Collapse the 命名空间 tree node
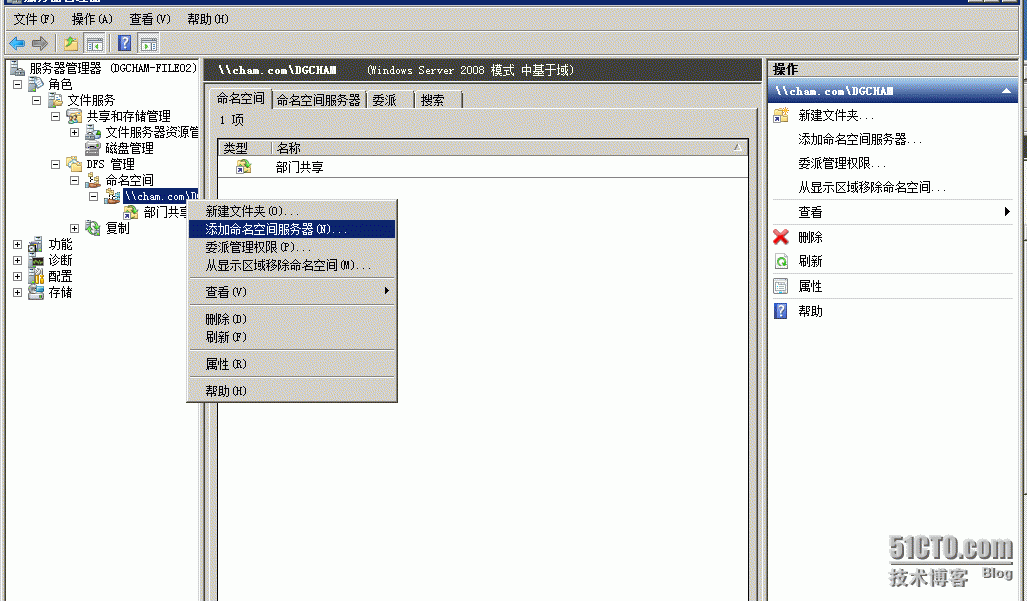Screen dimensions: 1027x601 (x=75, y=180)
